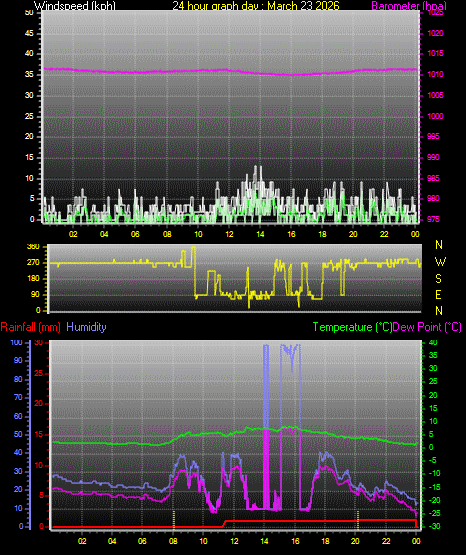Select barometer axis value "975"
The image size is (466, 555).
(433, 219)
